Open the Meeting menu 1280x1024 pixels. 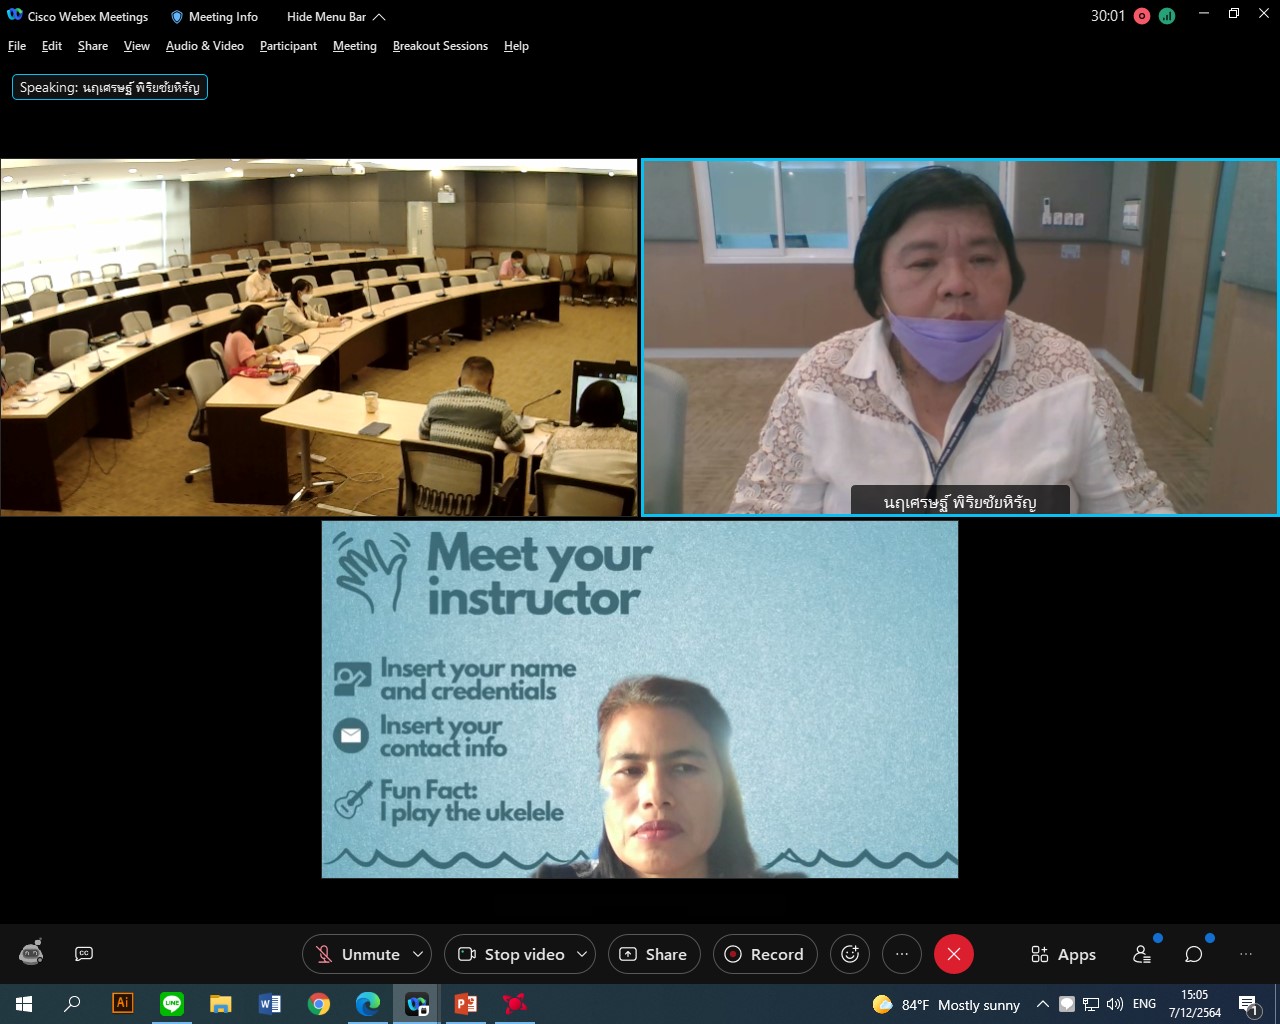355,46
